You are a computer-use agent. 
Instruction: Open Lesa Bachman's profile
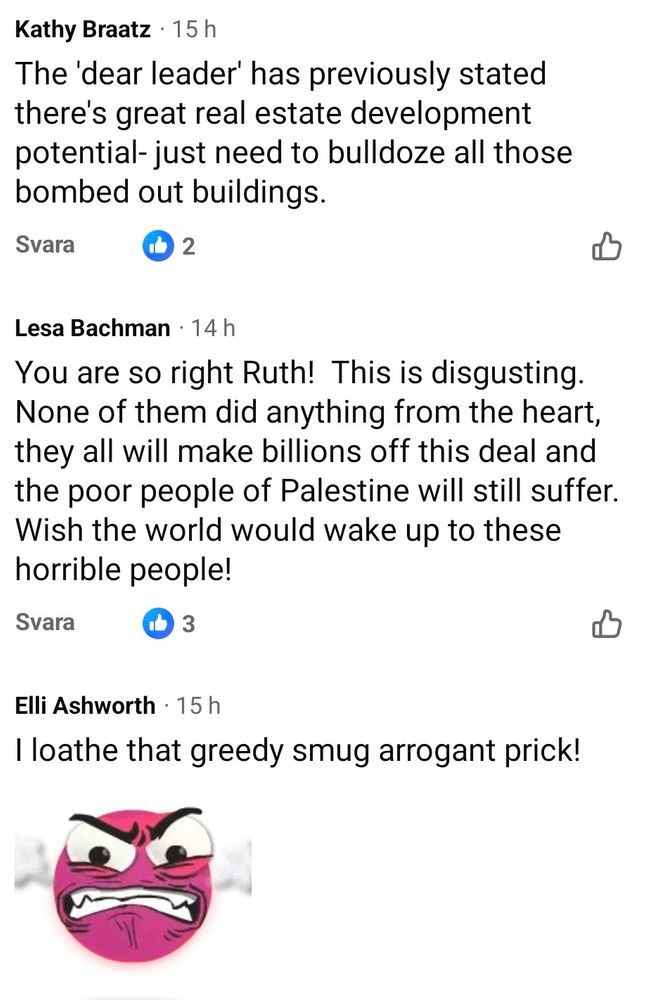pyautogui.click(x=92, y=328)
